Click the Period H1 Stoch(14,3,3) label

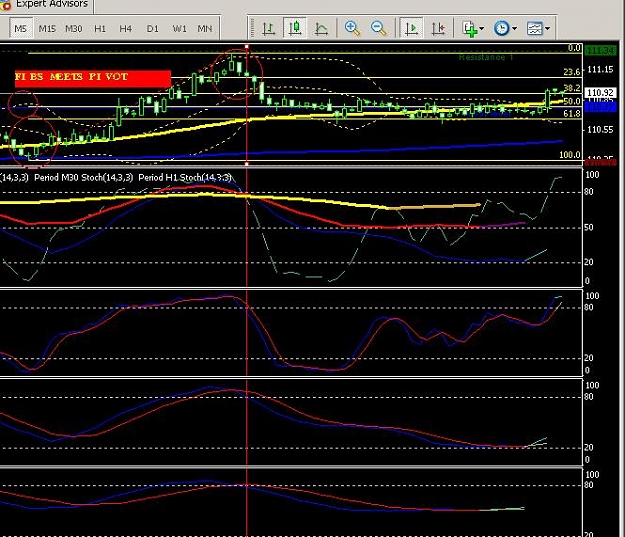pyautogui.click(x=185, y=177)
